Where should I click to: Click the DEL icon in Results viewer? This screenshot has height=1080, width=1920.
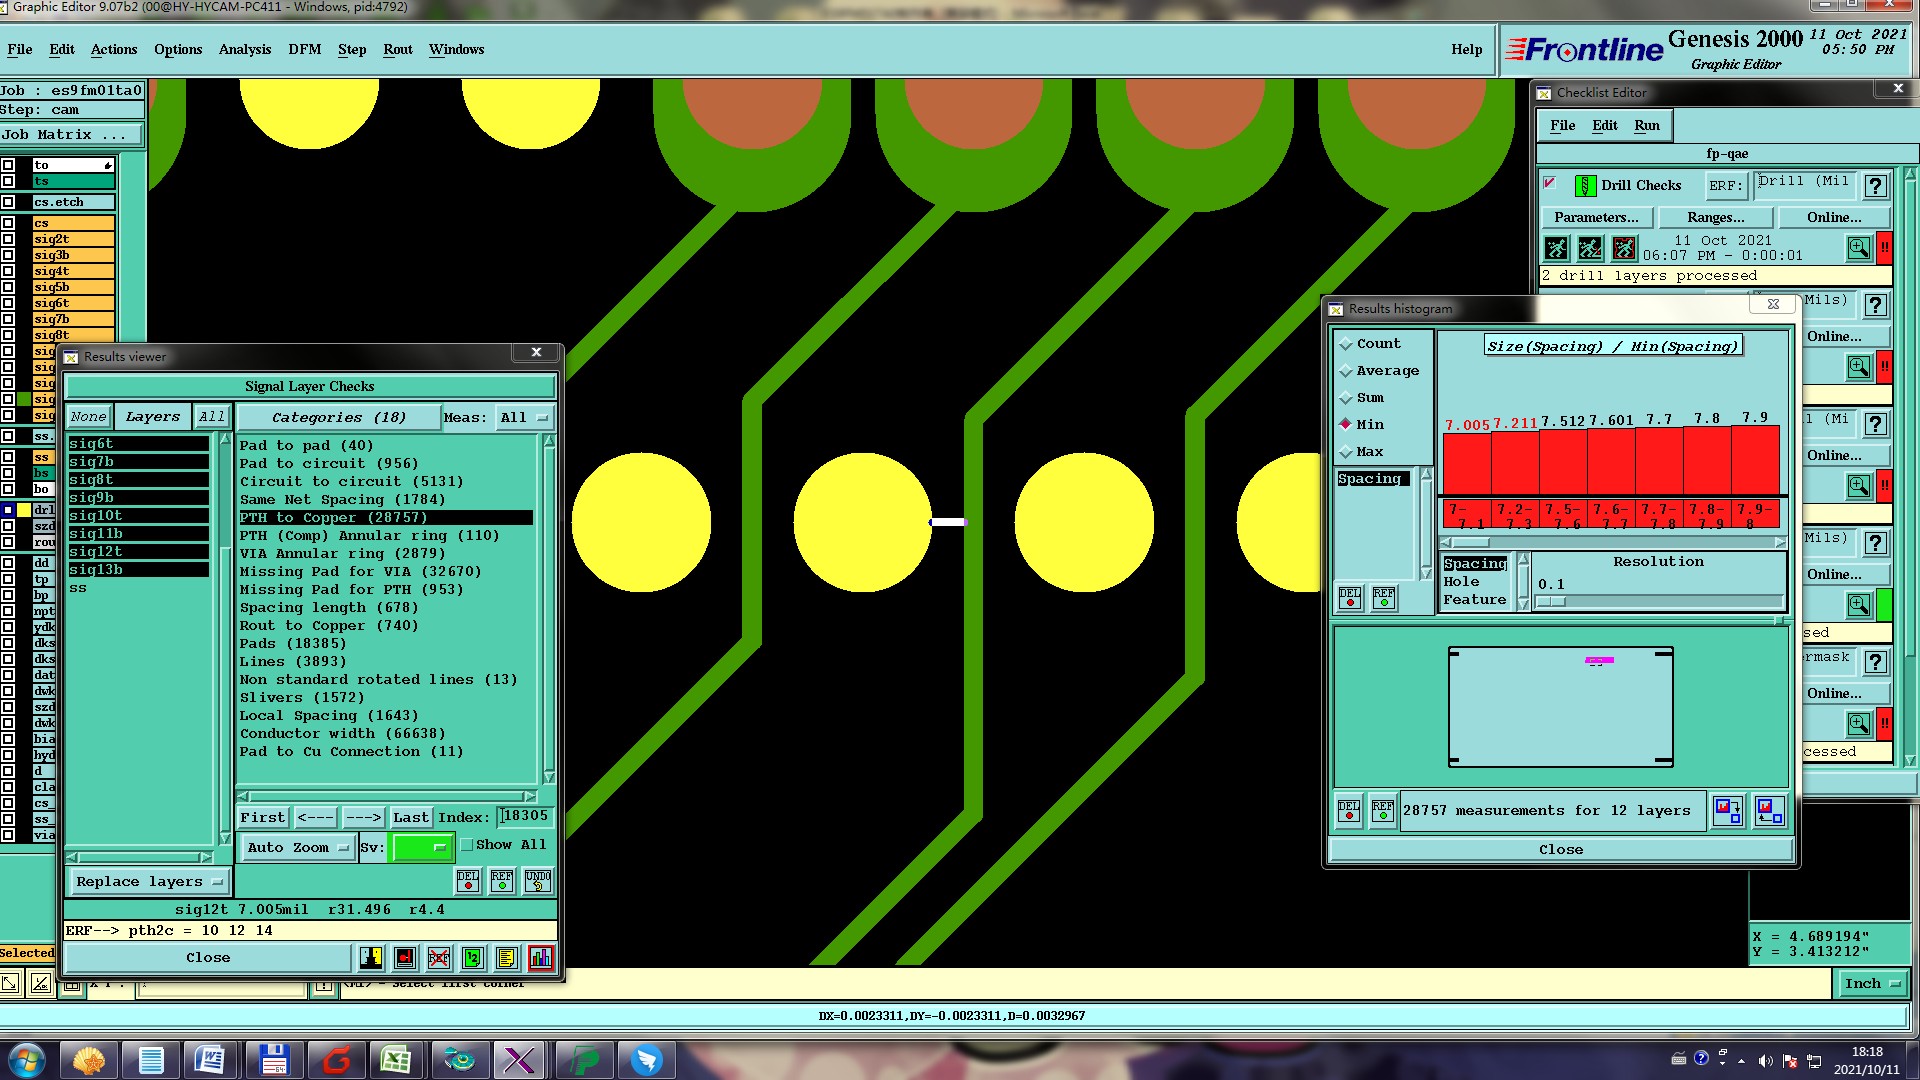pyautogui.click(x=468, y=880)
